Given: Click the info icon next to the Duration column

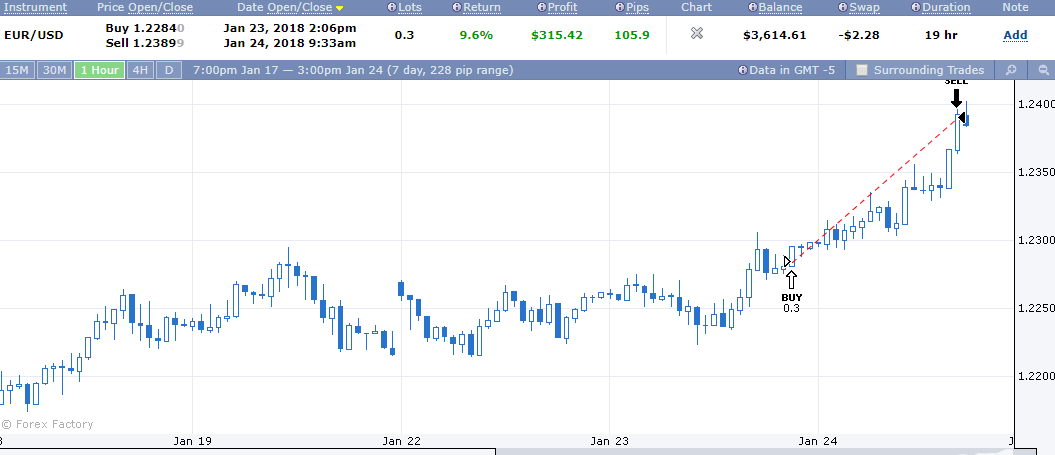Looking at the screenshot, I should click(x=915, y=7).
